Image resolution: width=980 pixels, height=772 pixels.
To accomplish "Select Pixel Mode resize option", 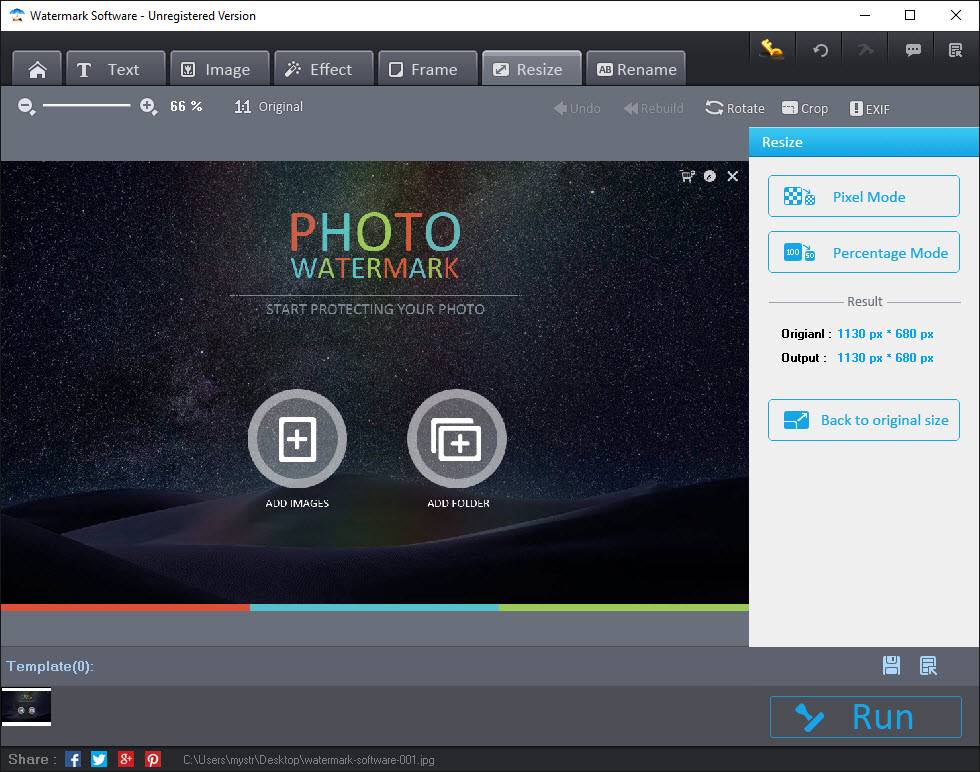I will pyautogui.click(x=864, y=197).
